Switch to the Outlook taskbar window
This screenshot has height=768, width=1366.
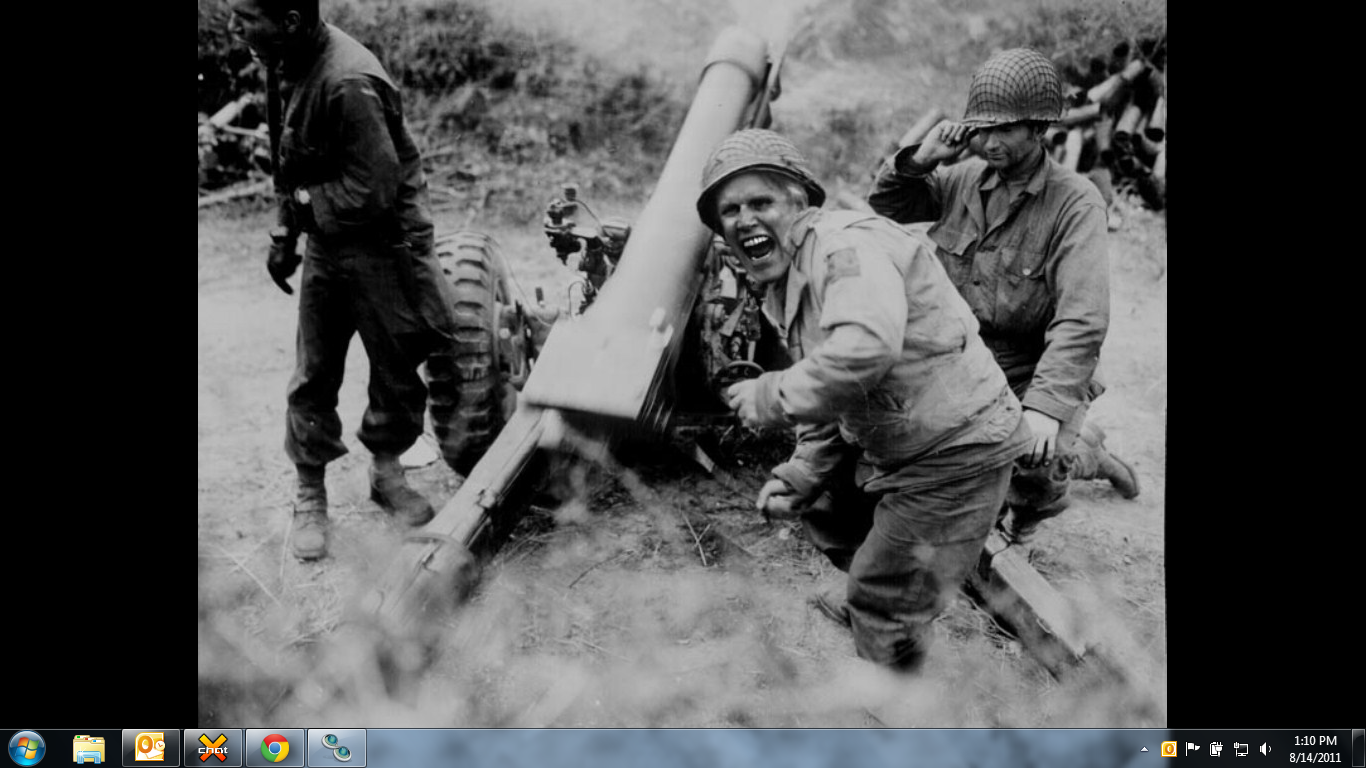[x=150, y=748]
